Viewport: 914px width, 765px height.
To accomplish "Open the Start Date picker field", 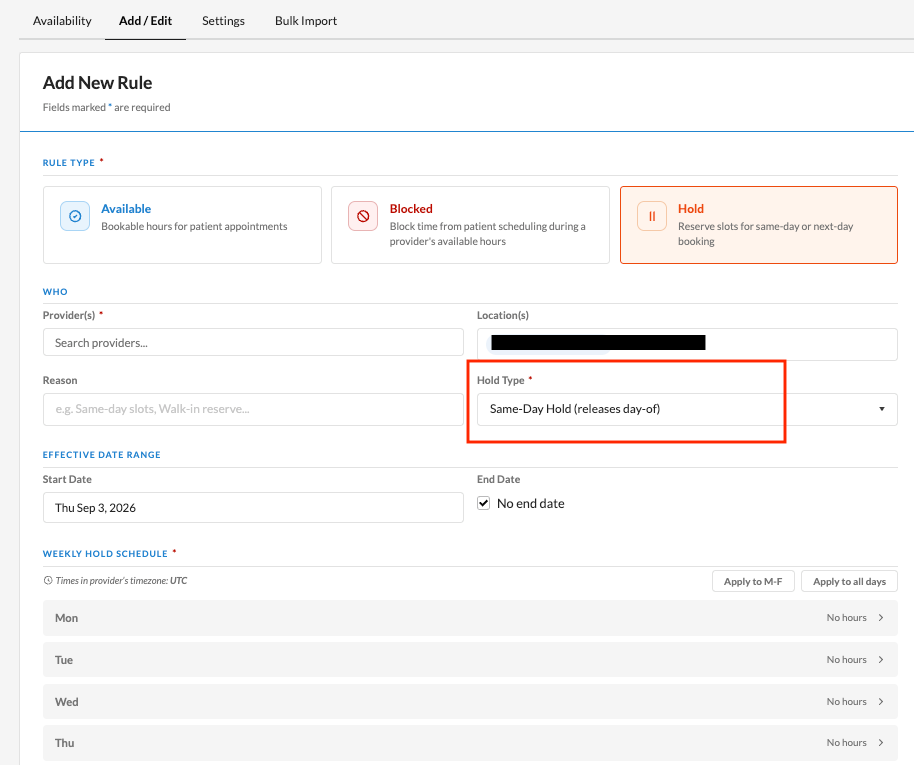I will click(253, 508).
